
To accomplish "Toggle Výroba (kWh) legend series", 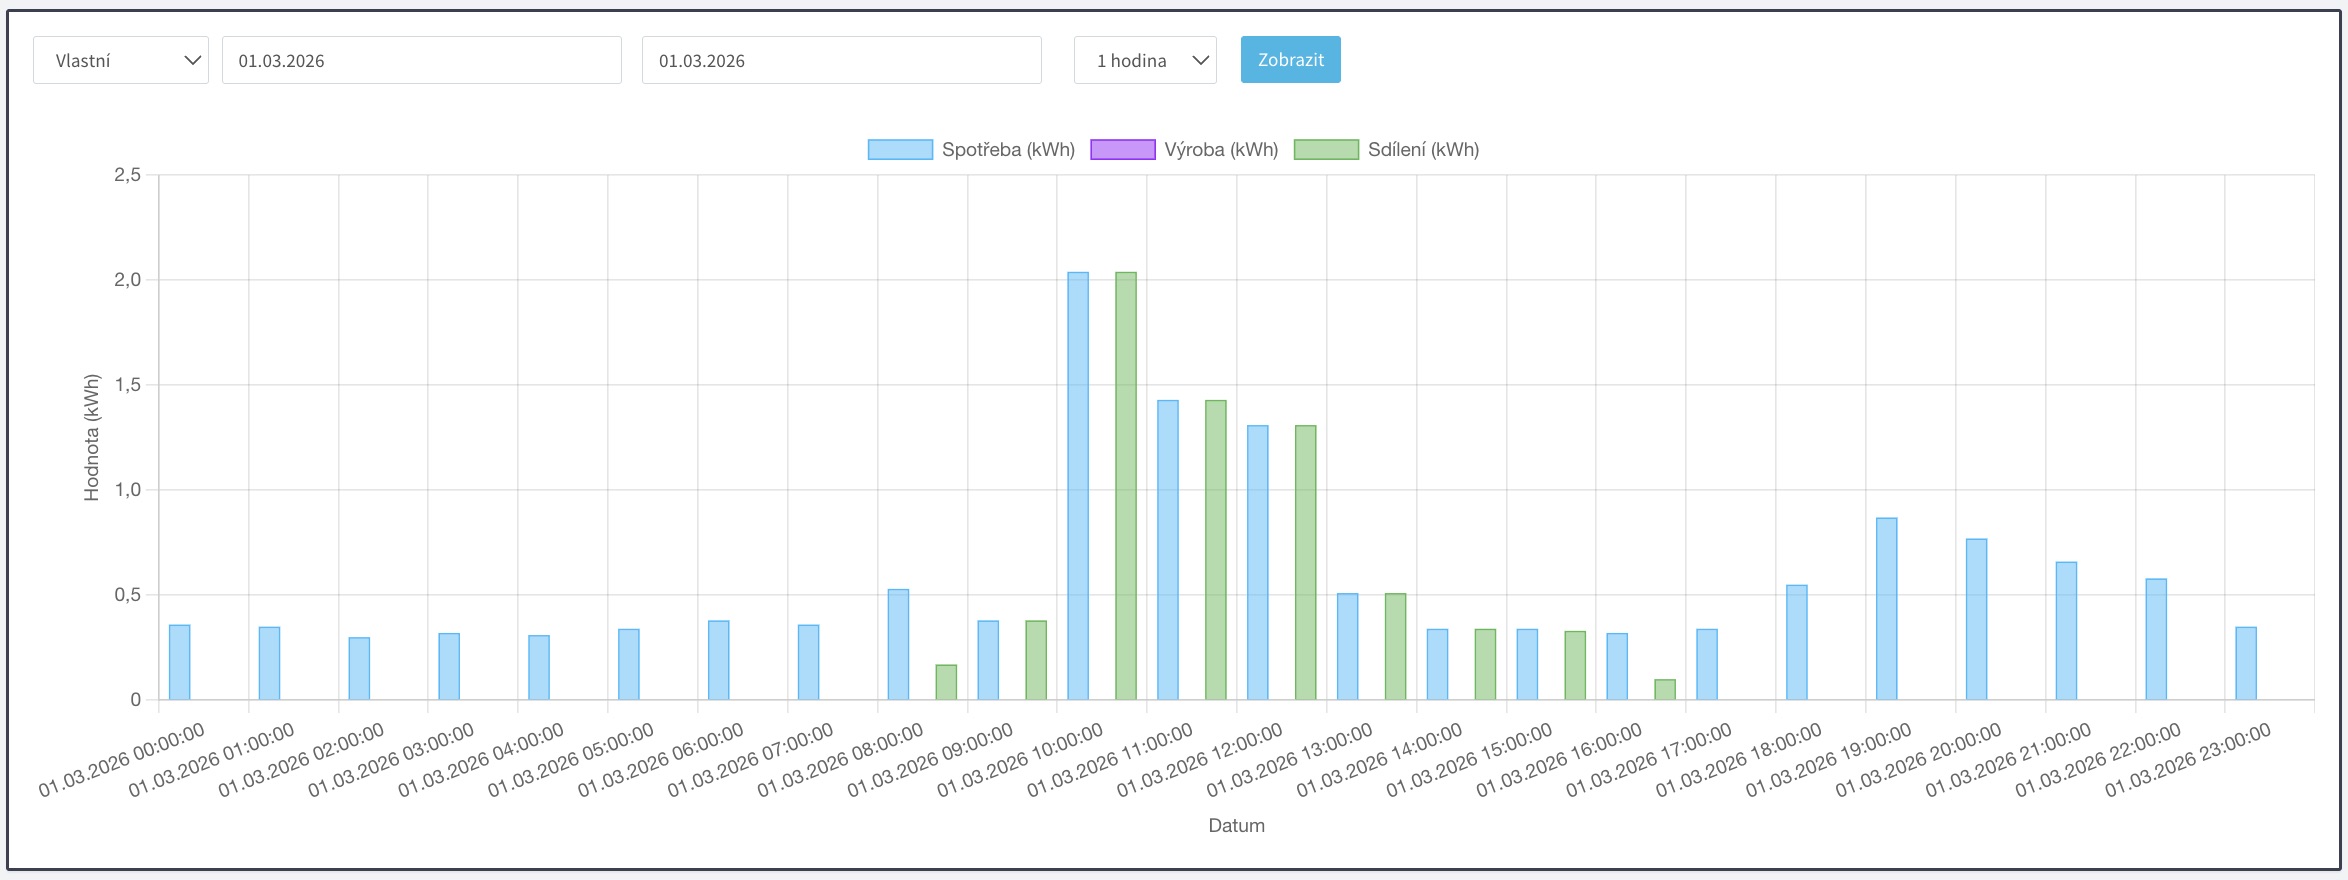I will click(x=1220, y=150).
